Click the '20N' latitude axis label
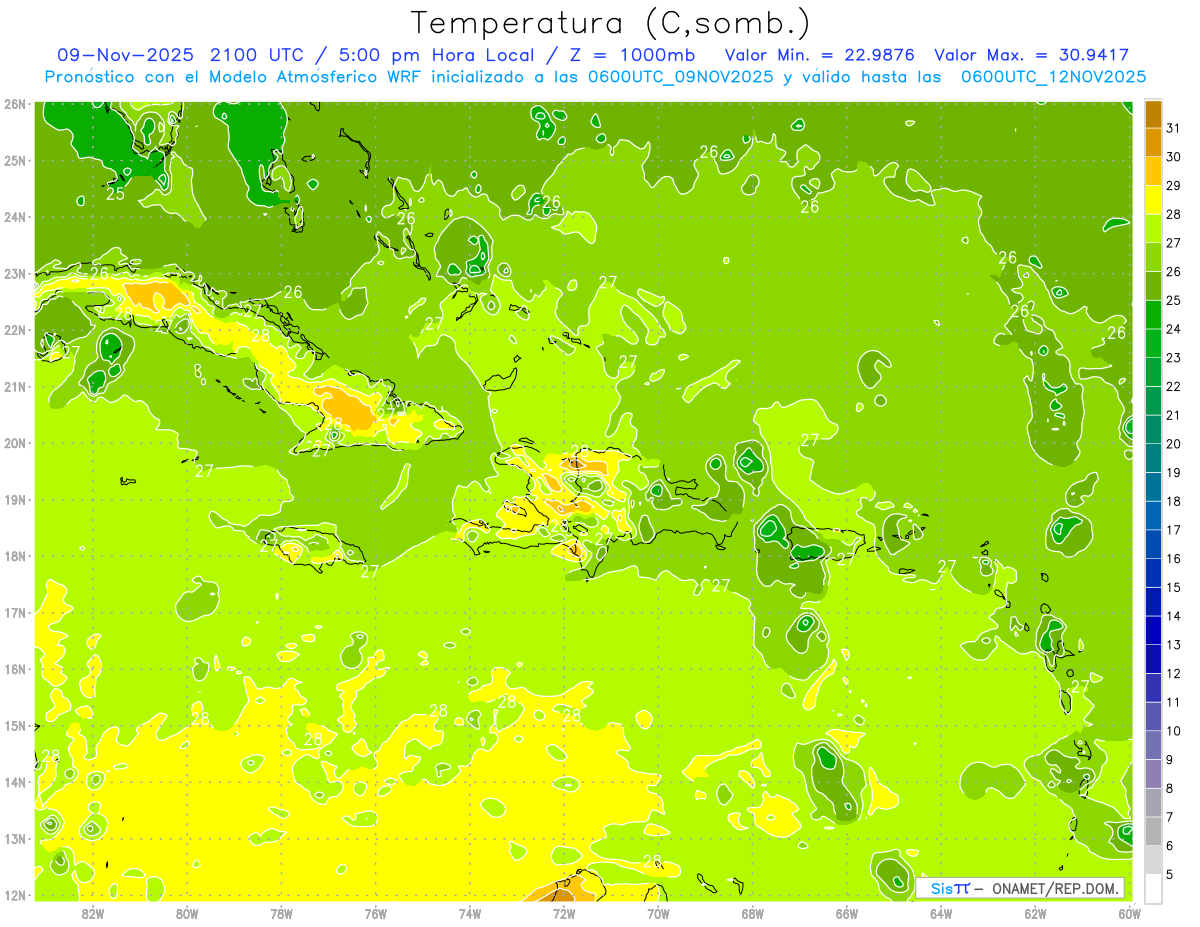1200x927 pixels. pyautogui.click(x=15, y=443)
